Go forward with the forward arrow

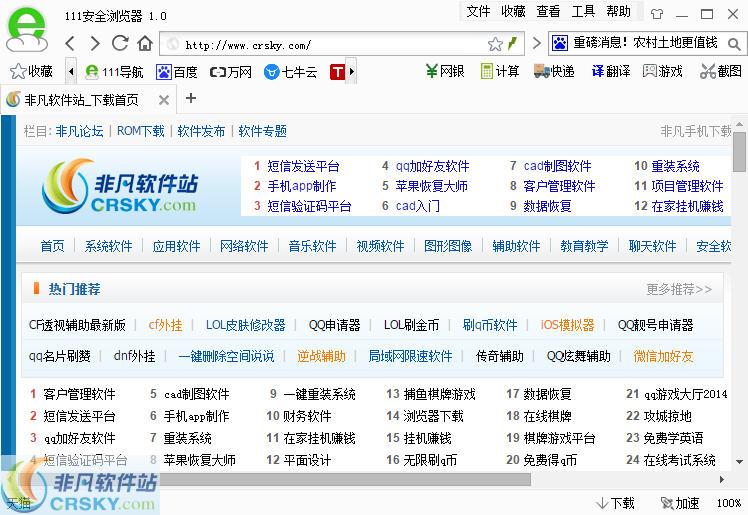click(95, 44)
